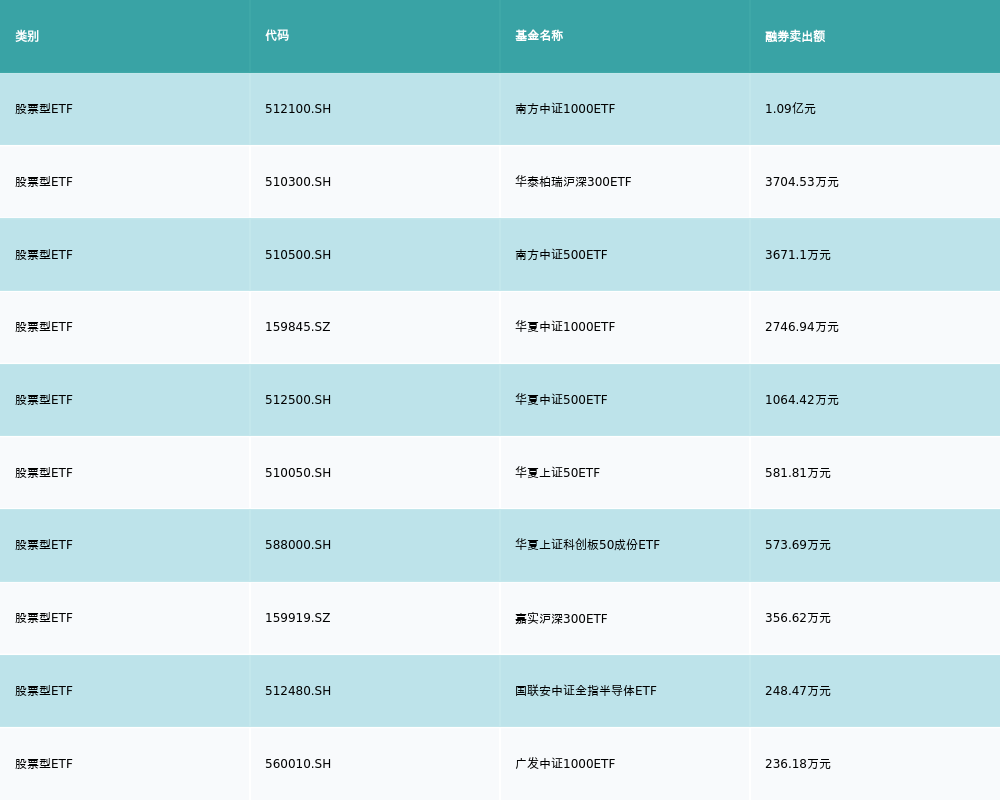Click 股票型ETF in the 560010.SH row
This screenshot has height=800, width=1000.
(x=44, y=764)
